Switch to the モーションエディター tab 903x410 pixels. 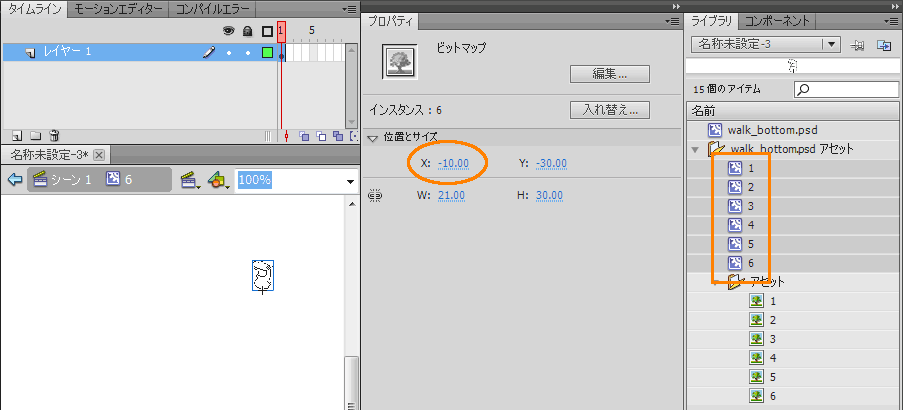(119, 9)
